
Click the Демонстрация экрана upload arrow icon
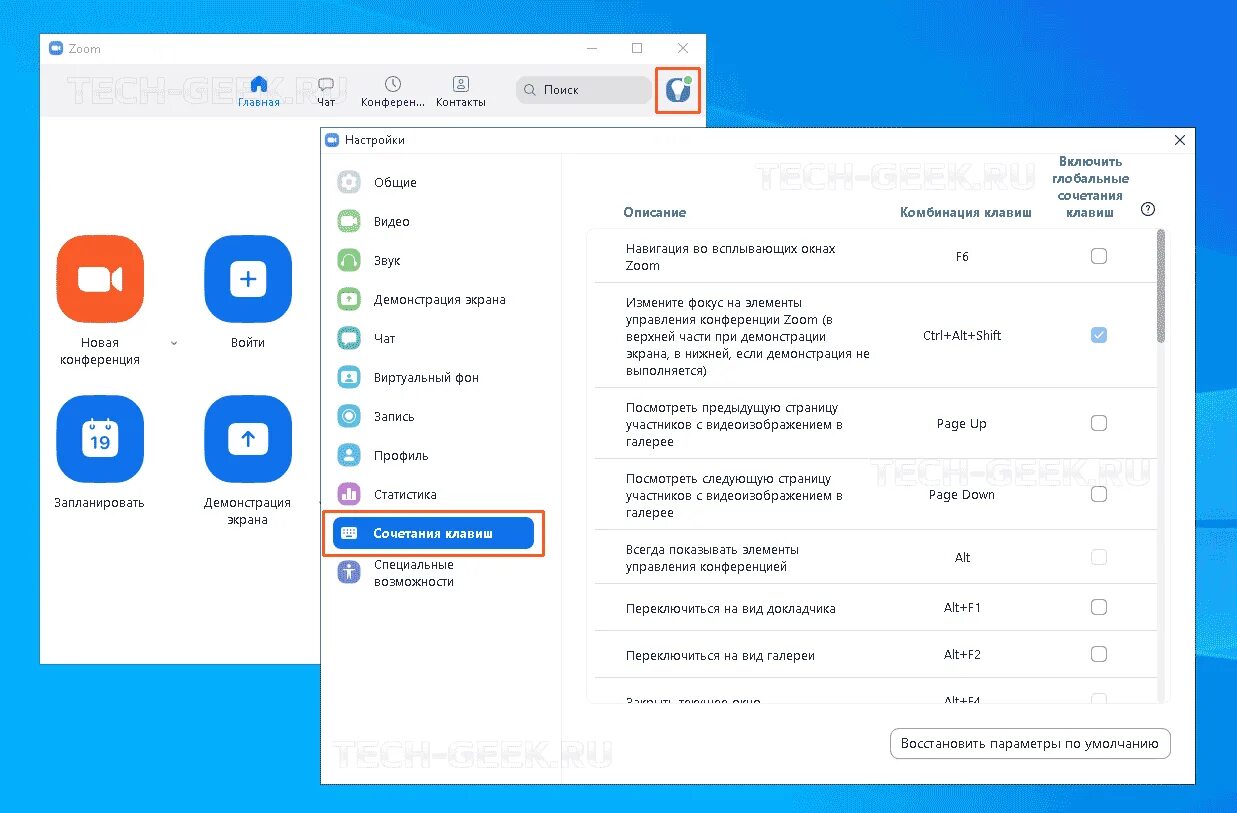point(248,439)
